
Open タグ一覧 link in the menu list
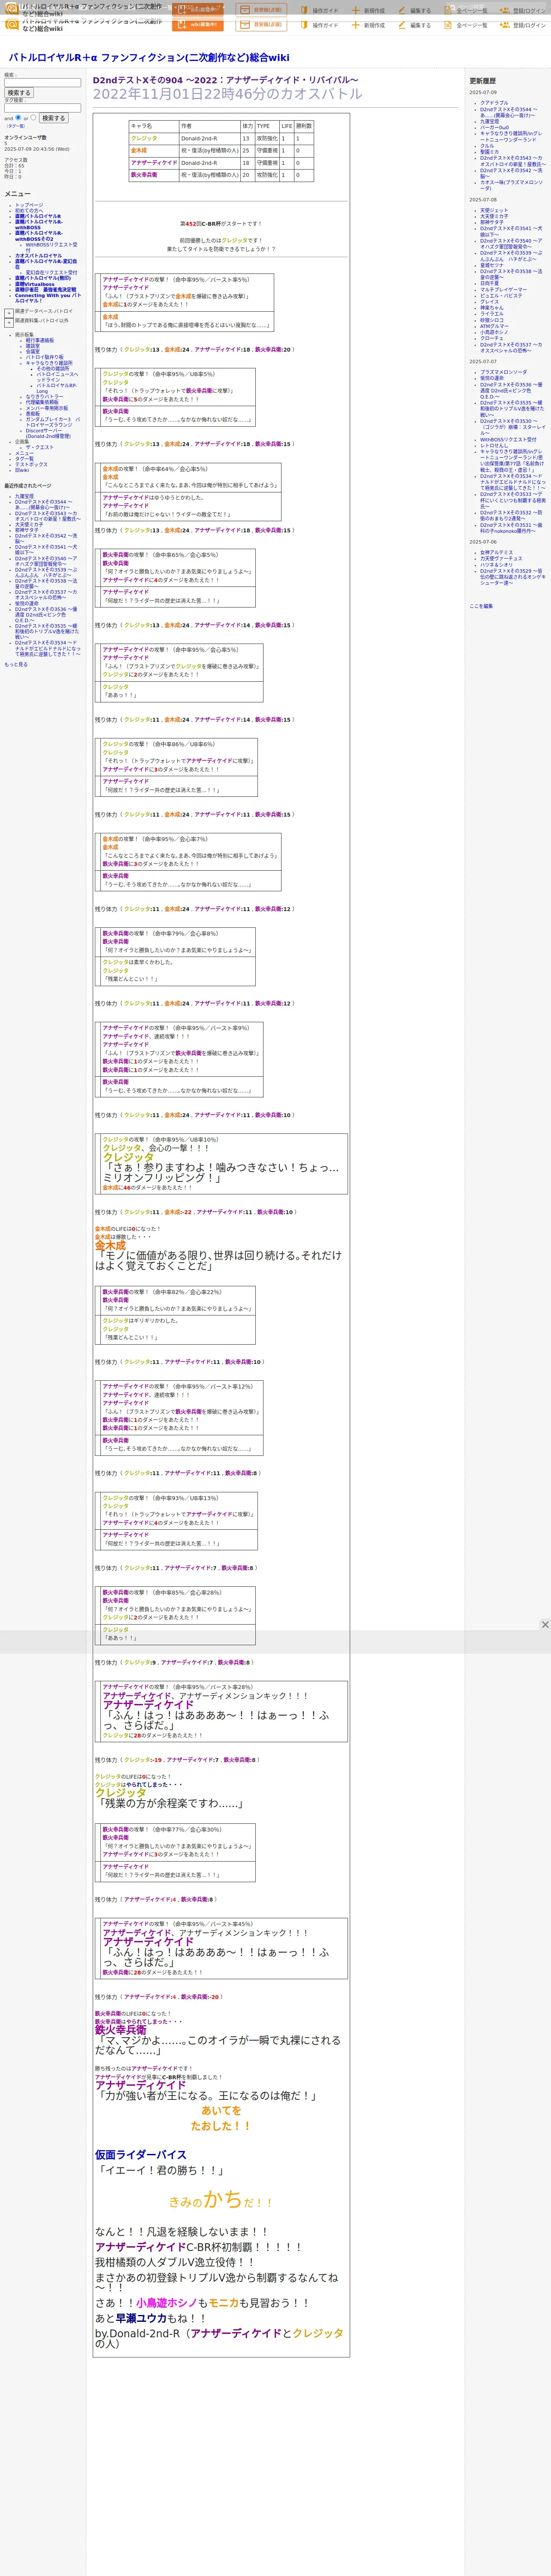tap(24, 459)
